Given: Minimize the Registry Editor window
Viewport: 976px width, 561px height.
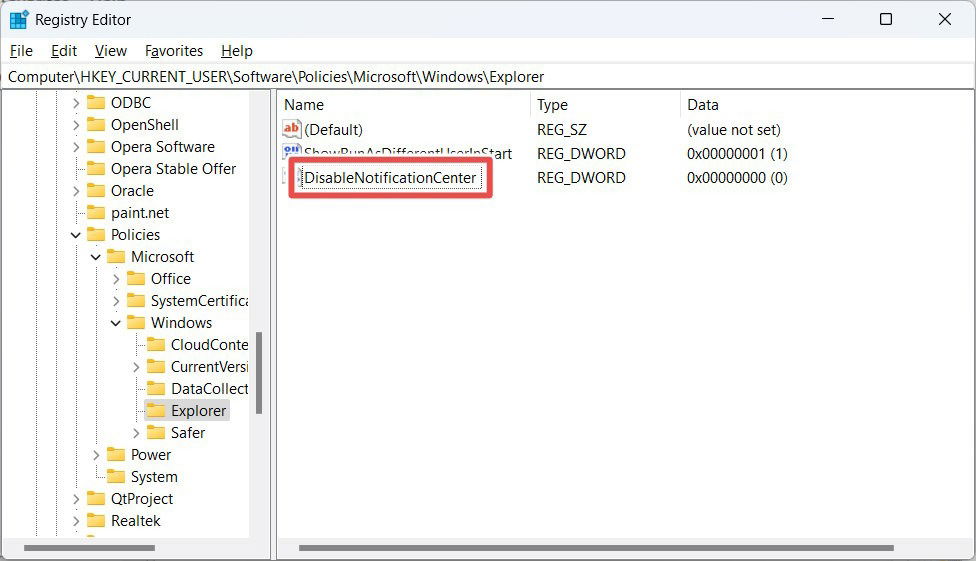Looking at the screenshot, I should click(828, 19).
